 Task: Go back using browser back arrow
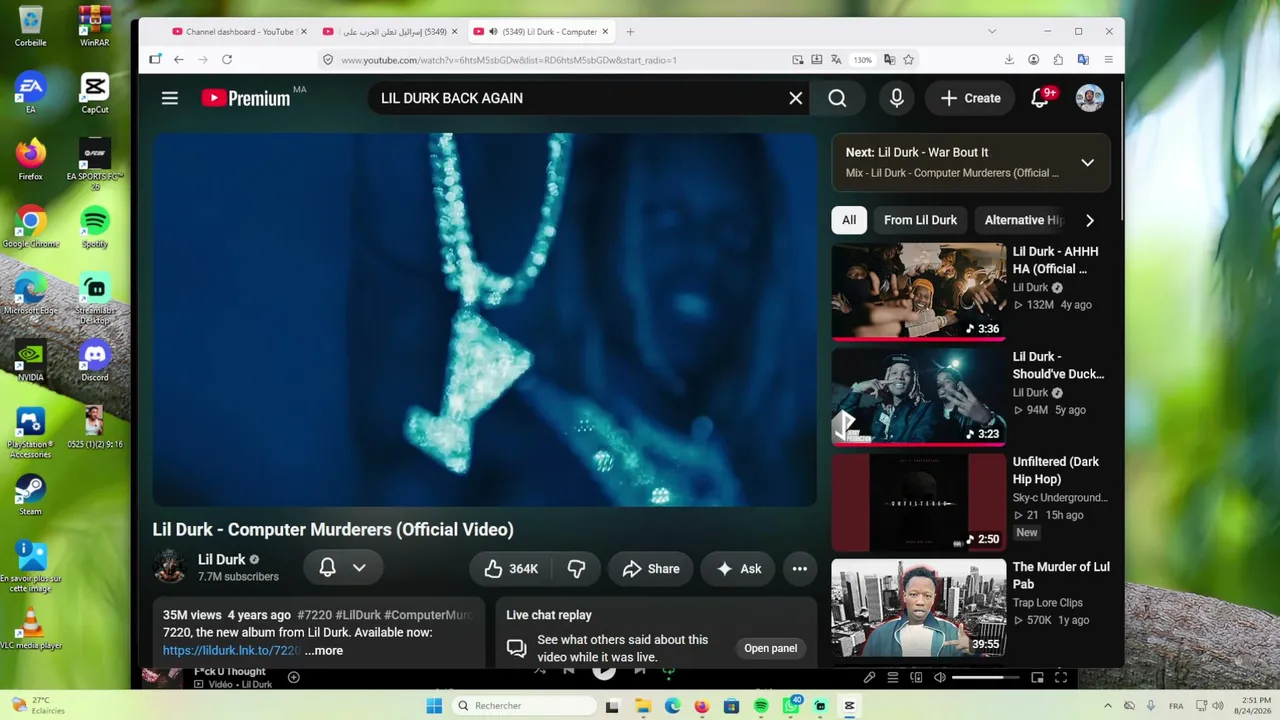pyautogui.click(x=178, y=60)
